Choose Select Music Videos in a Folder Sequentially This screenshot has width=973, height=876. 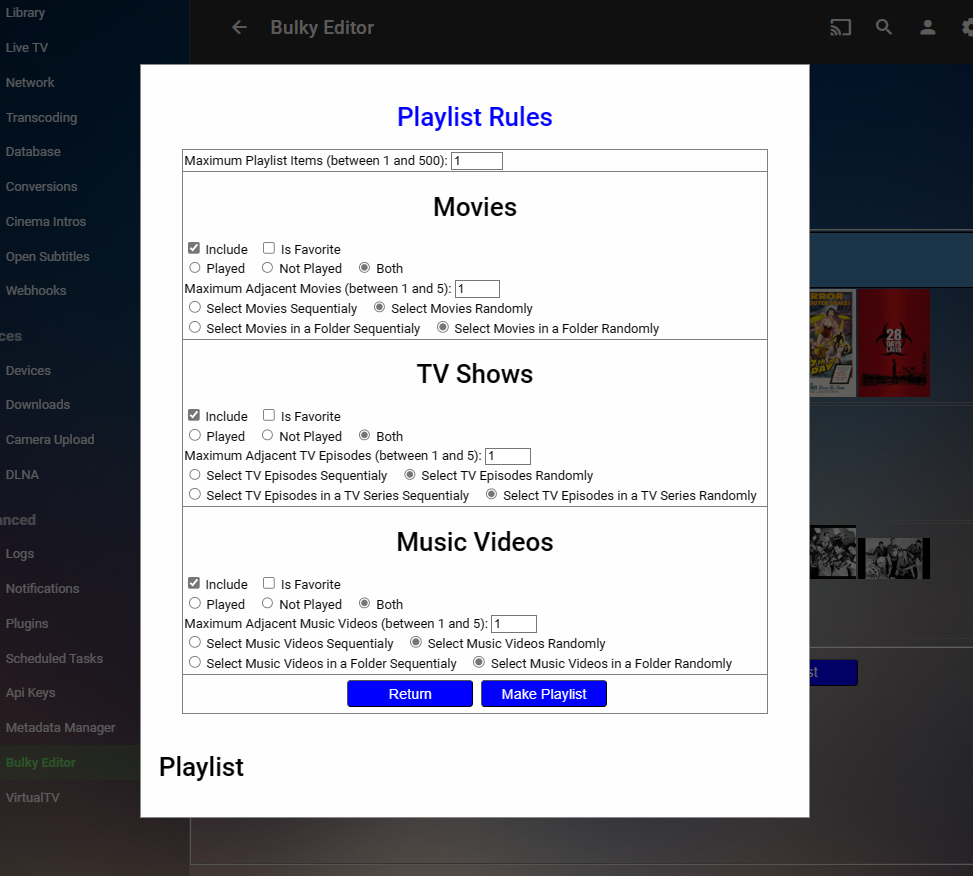[x=194, y=663]
